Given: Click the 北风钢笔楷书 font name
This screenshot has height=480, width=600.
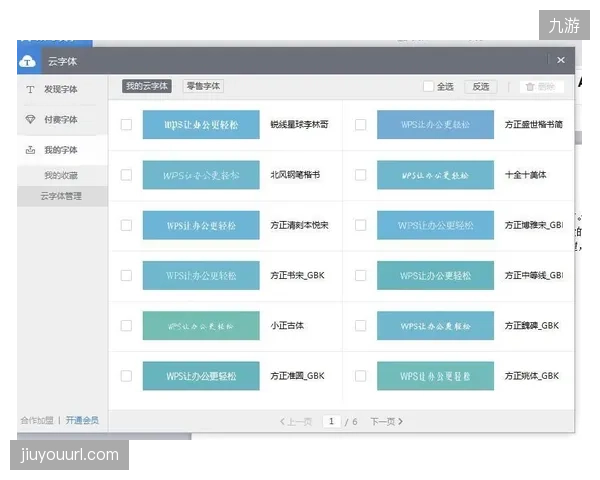Looking at the screenshot, I should coord(295,175).
